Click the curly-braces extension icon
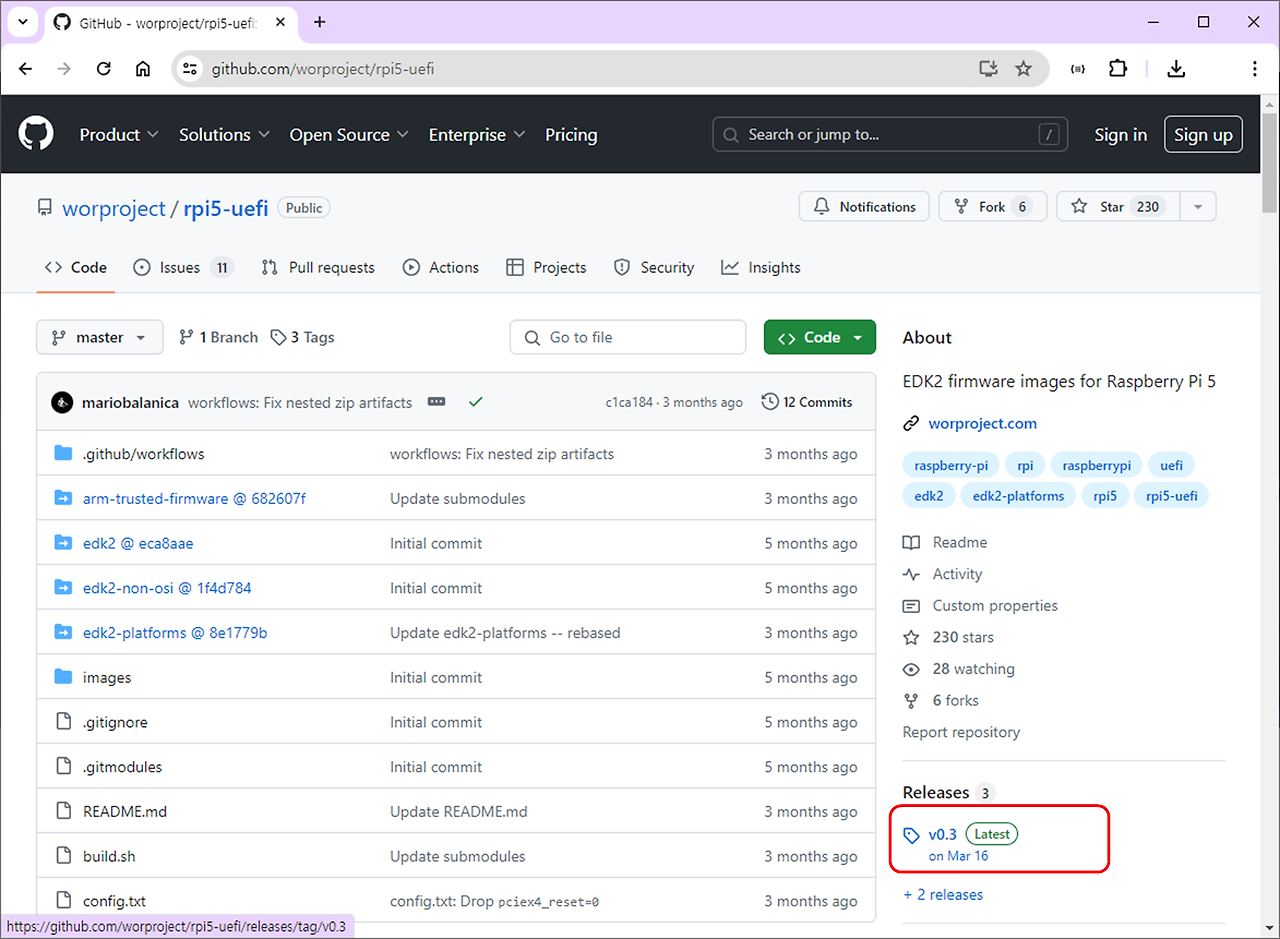 click(1078, 69)
